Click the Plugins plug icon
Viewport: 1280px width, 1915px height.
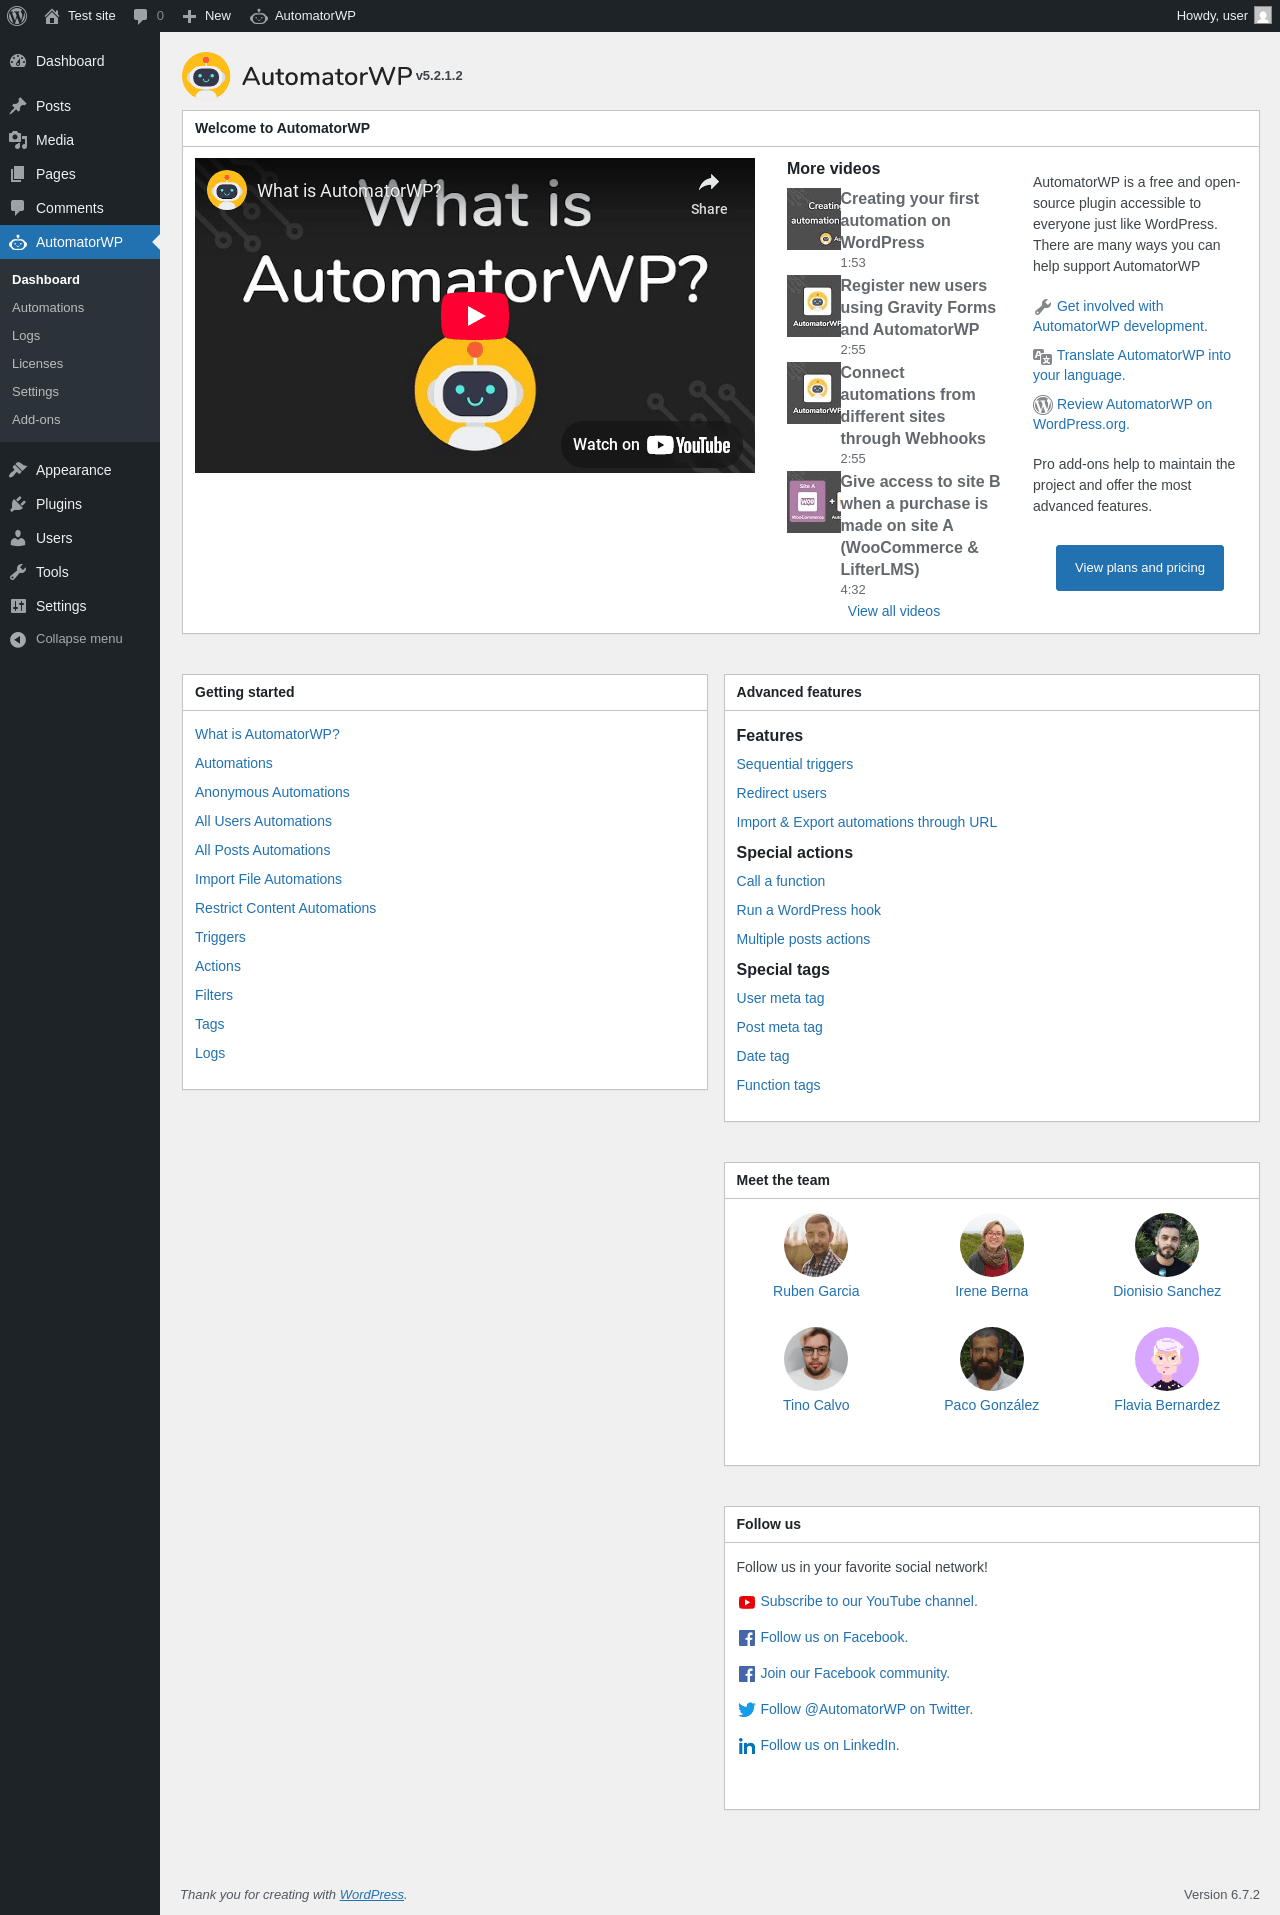(18, 504)
